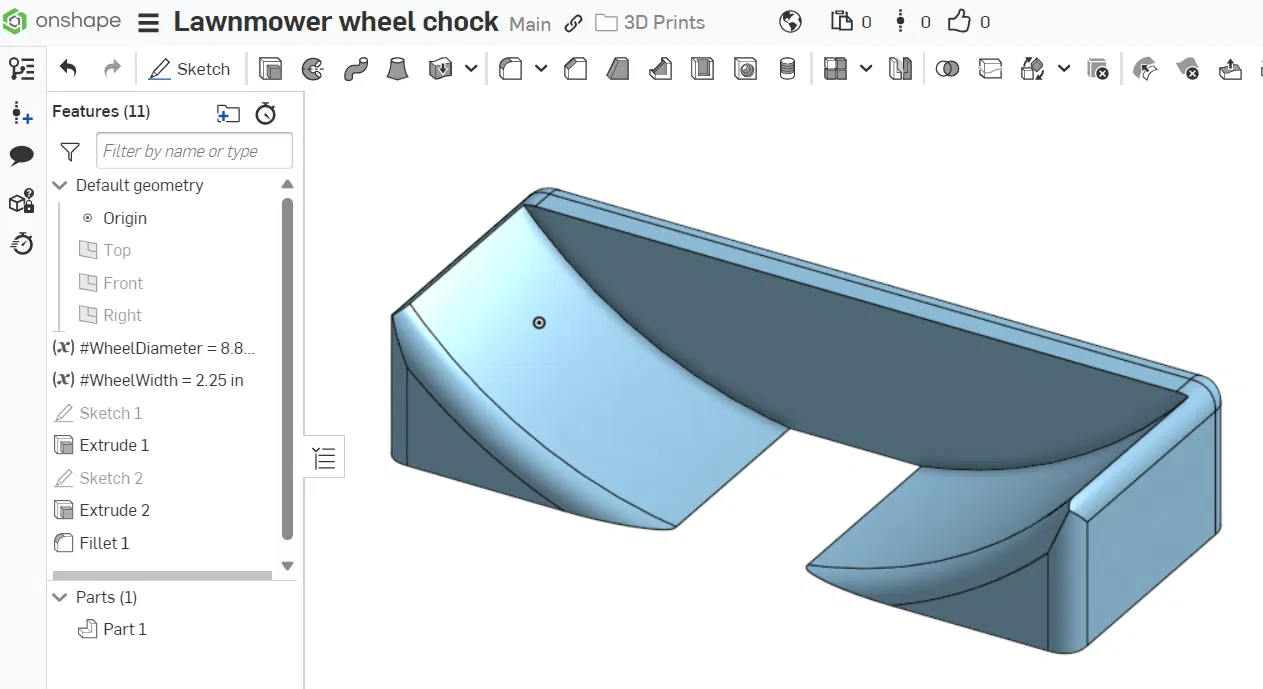
Task: Open the comments panel
Action: click(22, 156)
